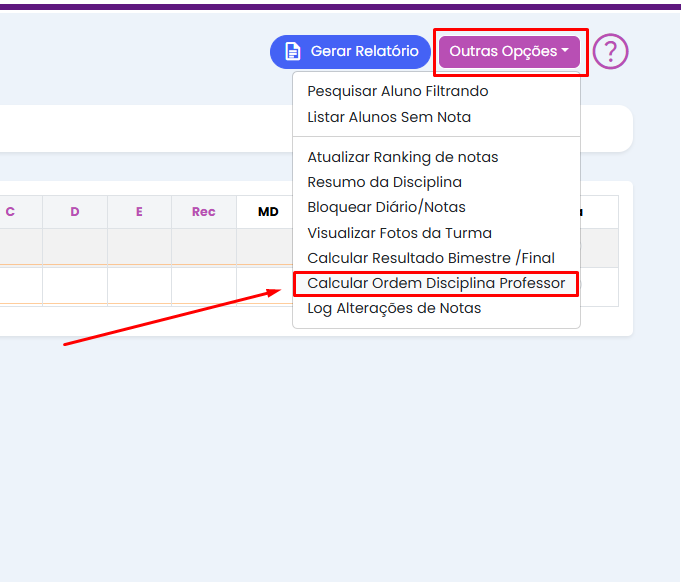This screenshot has width=681, height=582.
Task: Click the C column header
Action: click(x=10, y=212)
